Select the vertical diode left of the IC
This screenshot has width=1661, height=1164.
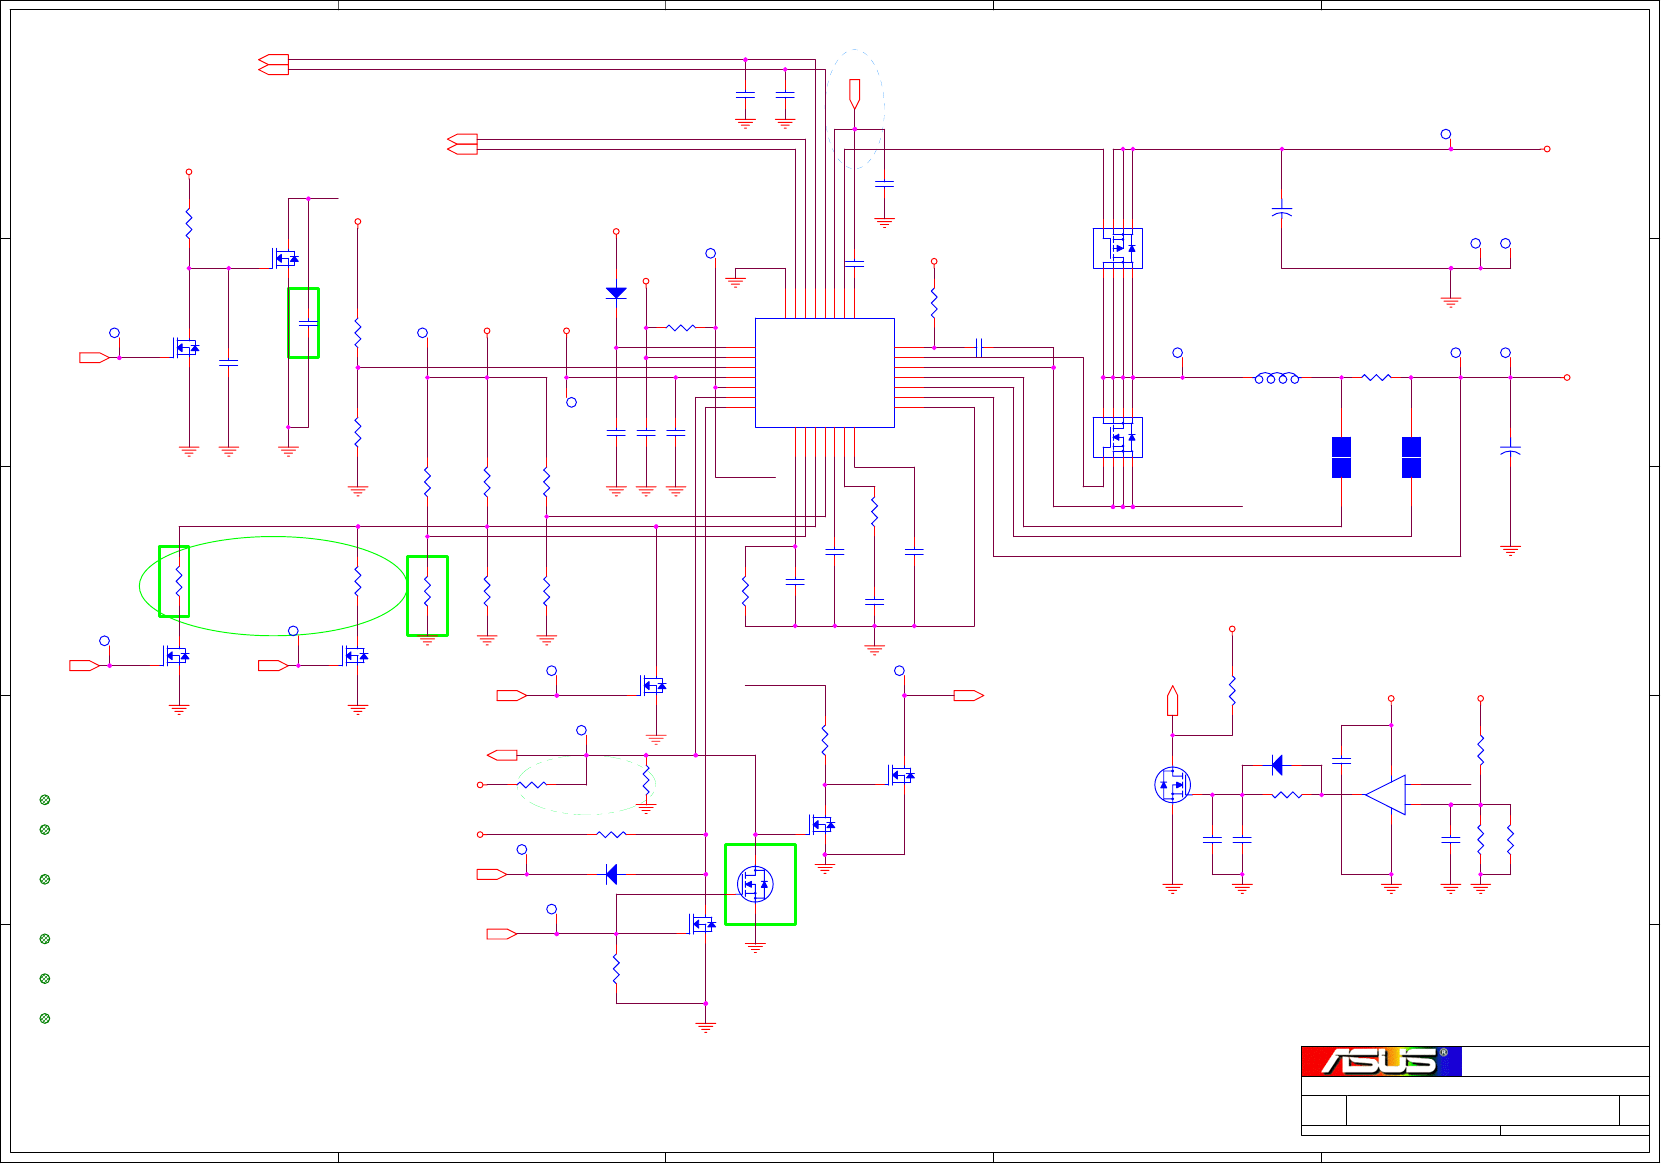(616, 293)
